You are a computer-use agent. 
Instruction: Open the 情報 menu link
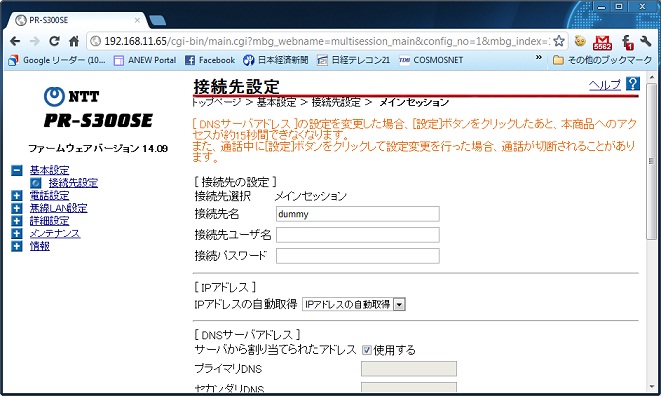click(40, 246)
